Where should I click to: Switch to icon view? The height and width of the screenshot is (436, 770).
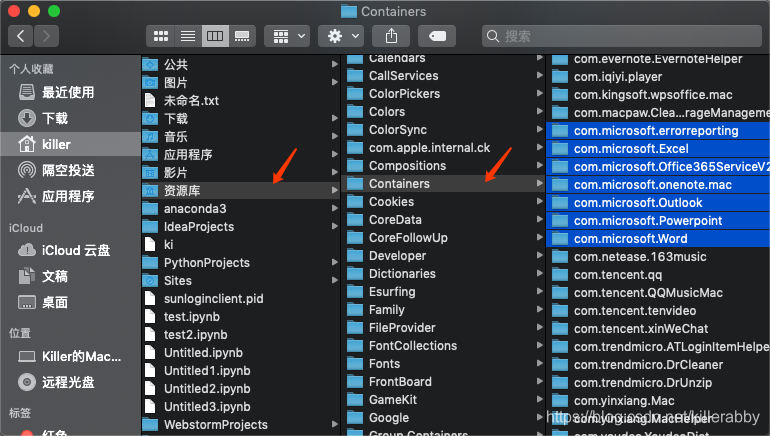coord(161,36)
